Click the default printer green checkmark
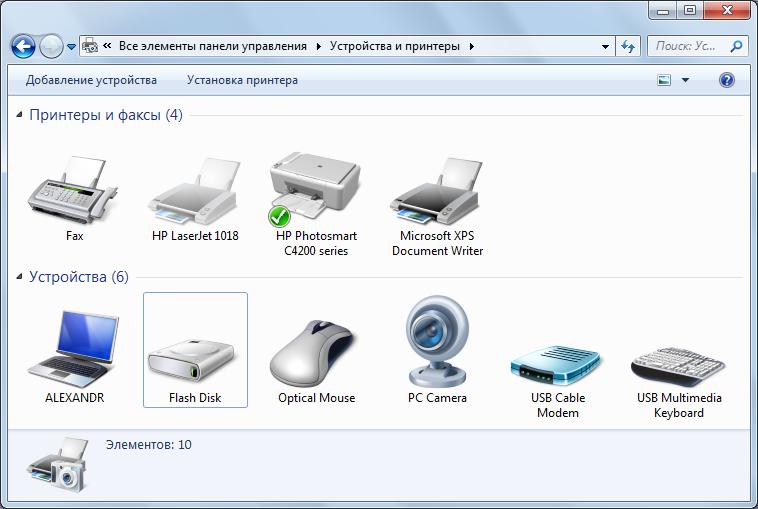The height and width of the screenshot is (509, 758). [279, 216]
